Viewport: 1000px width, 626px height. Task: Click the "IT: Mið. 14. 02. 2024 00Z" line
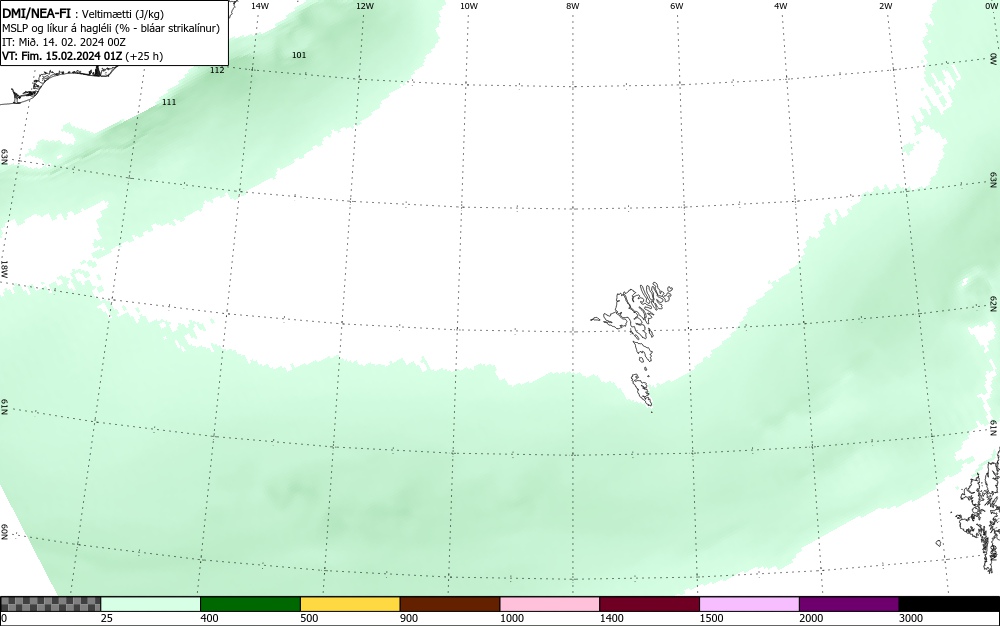64,42
